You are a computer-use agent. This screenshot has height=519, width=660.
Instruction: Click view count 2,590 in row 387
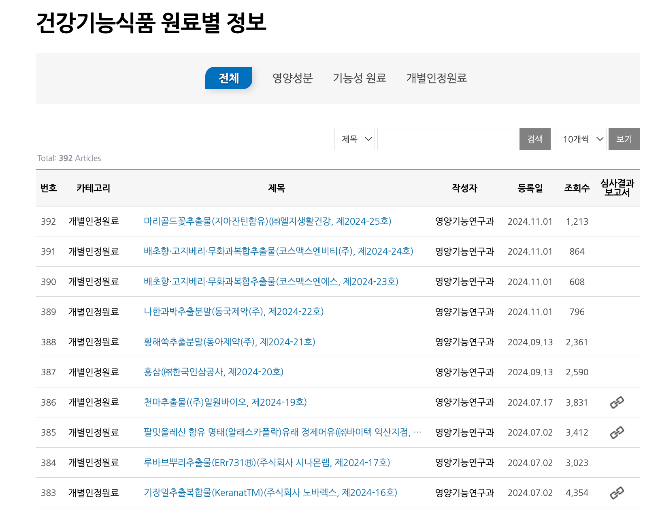(x=577, y=372)
